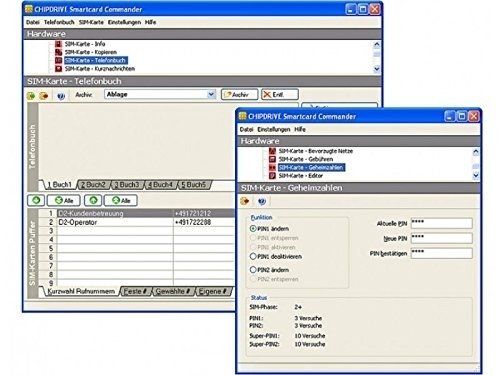Select 'SIM-Karte - Editor' tree entry

301,176
